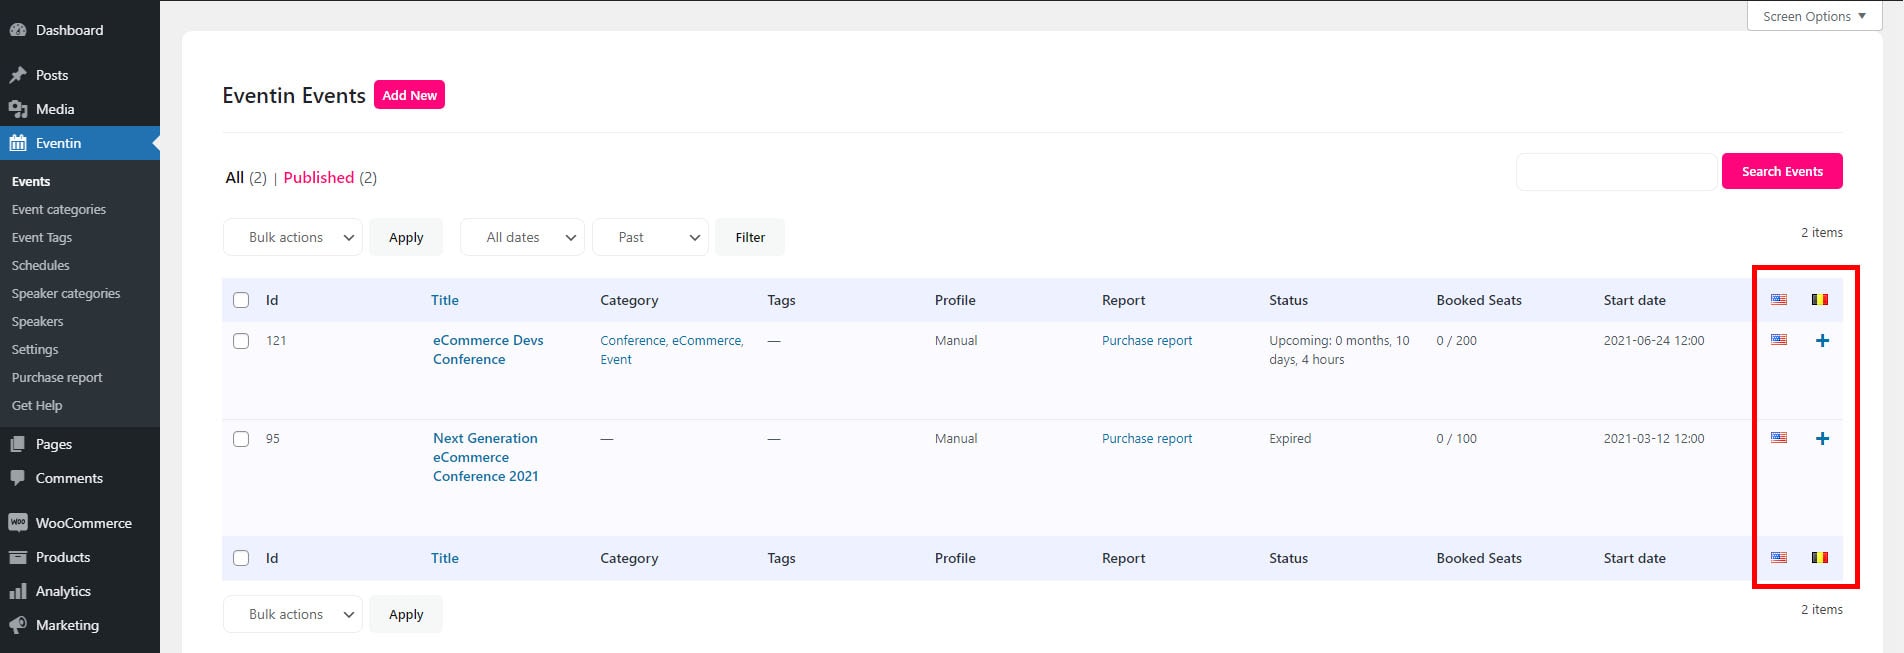Click the Add New button
Image resolution: width=1904 pixels, height=653 pixels.
point(409,95)
